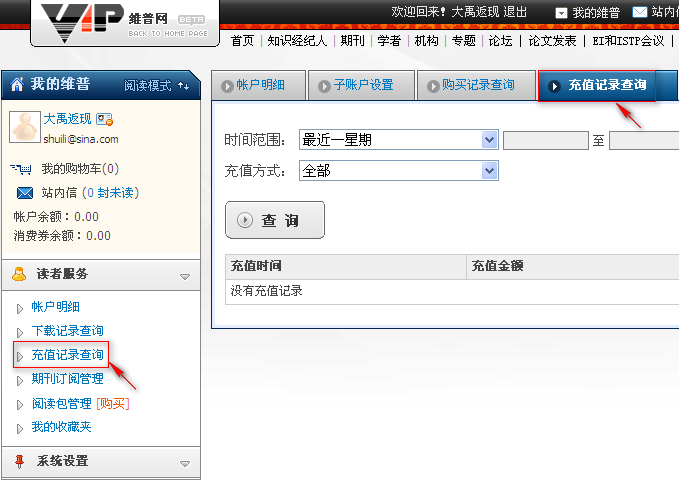Click the 查询 button
Image resolution: width=679 pixels, height=481 pixels.
click(x=275, y=220)
